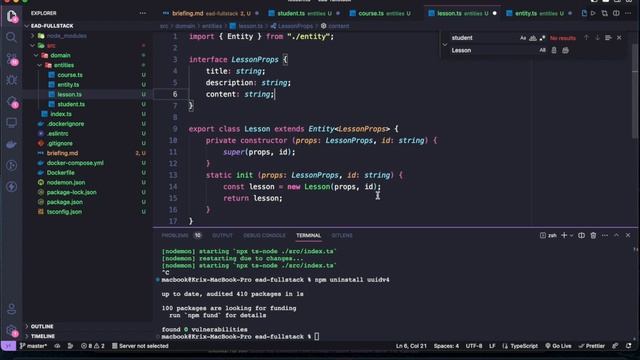
Task: Collapse the entities folder
Action: (64, 65)
